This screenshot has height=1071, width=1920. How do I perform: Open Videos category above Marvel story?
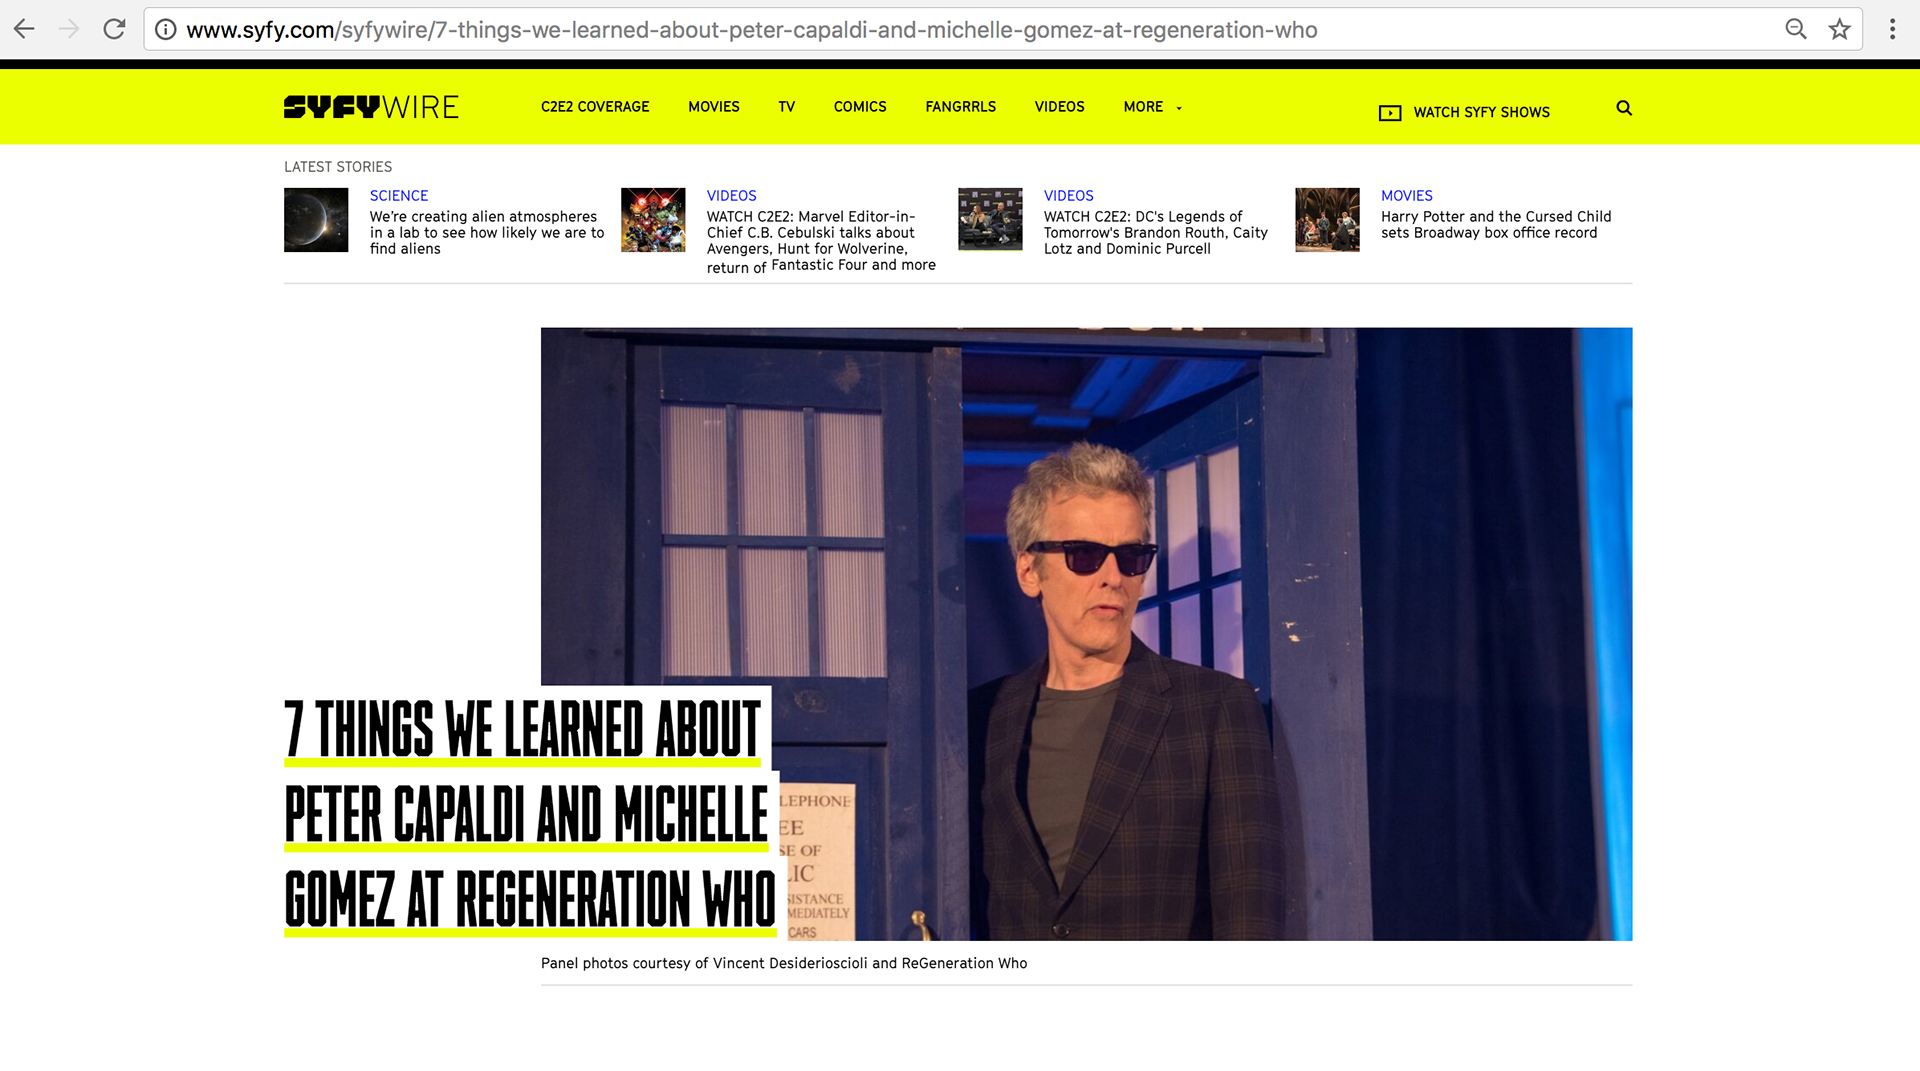tap(731, 196)
